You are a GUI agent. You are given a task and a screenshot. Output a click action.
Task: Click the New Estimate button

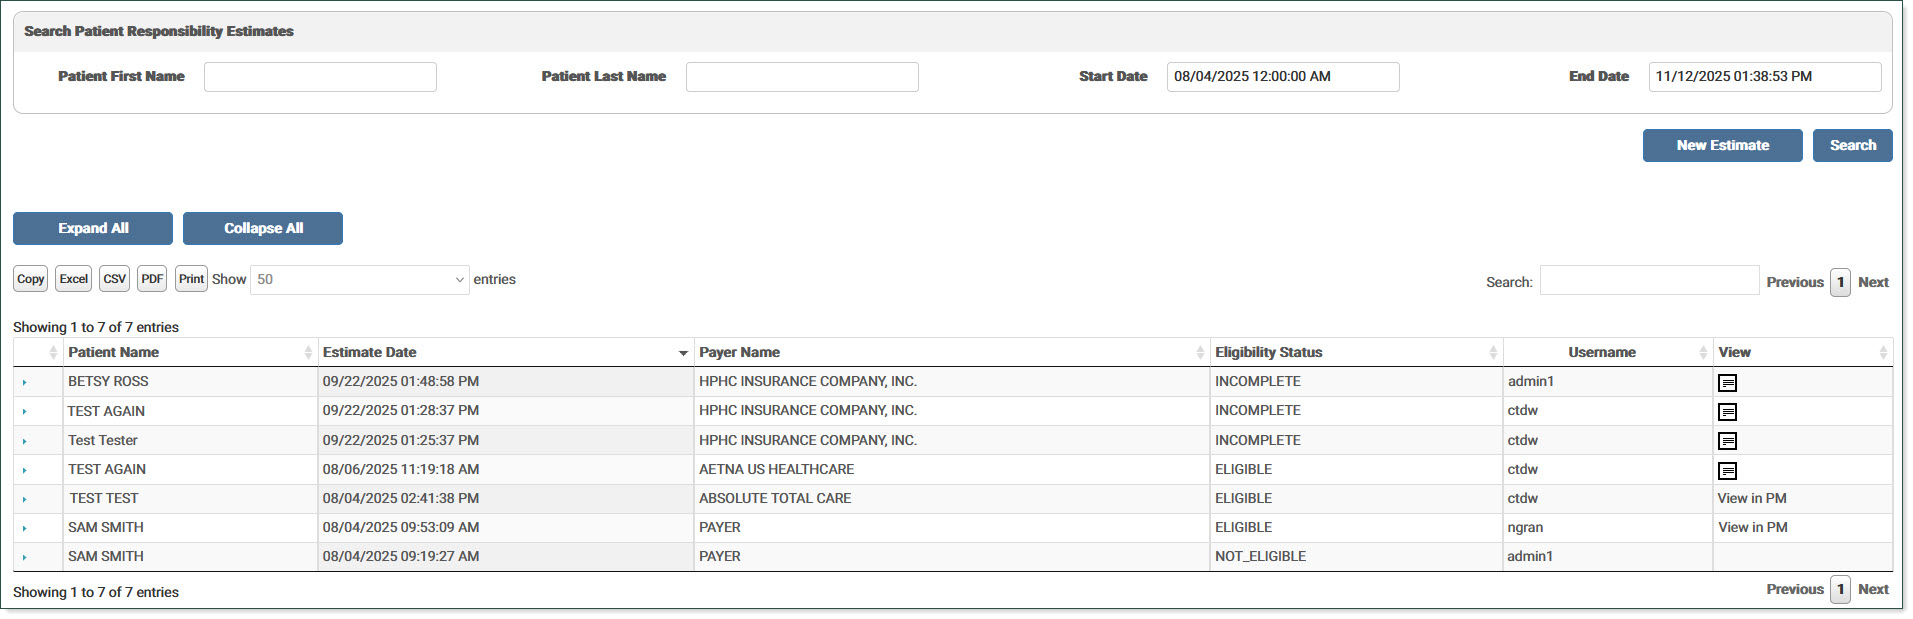point(1722,146)
